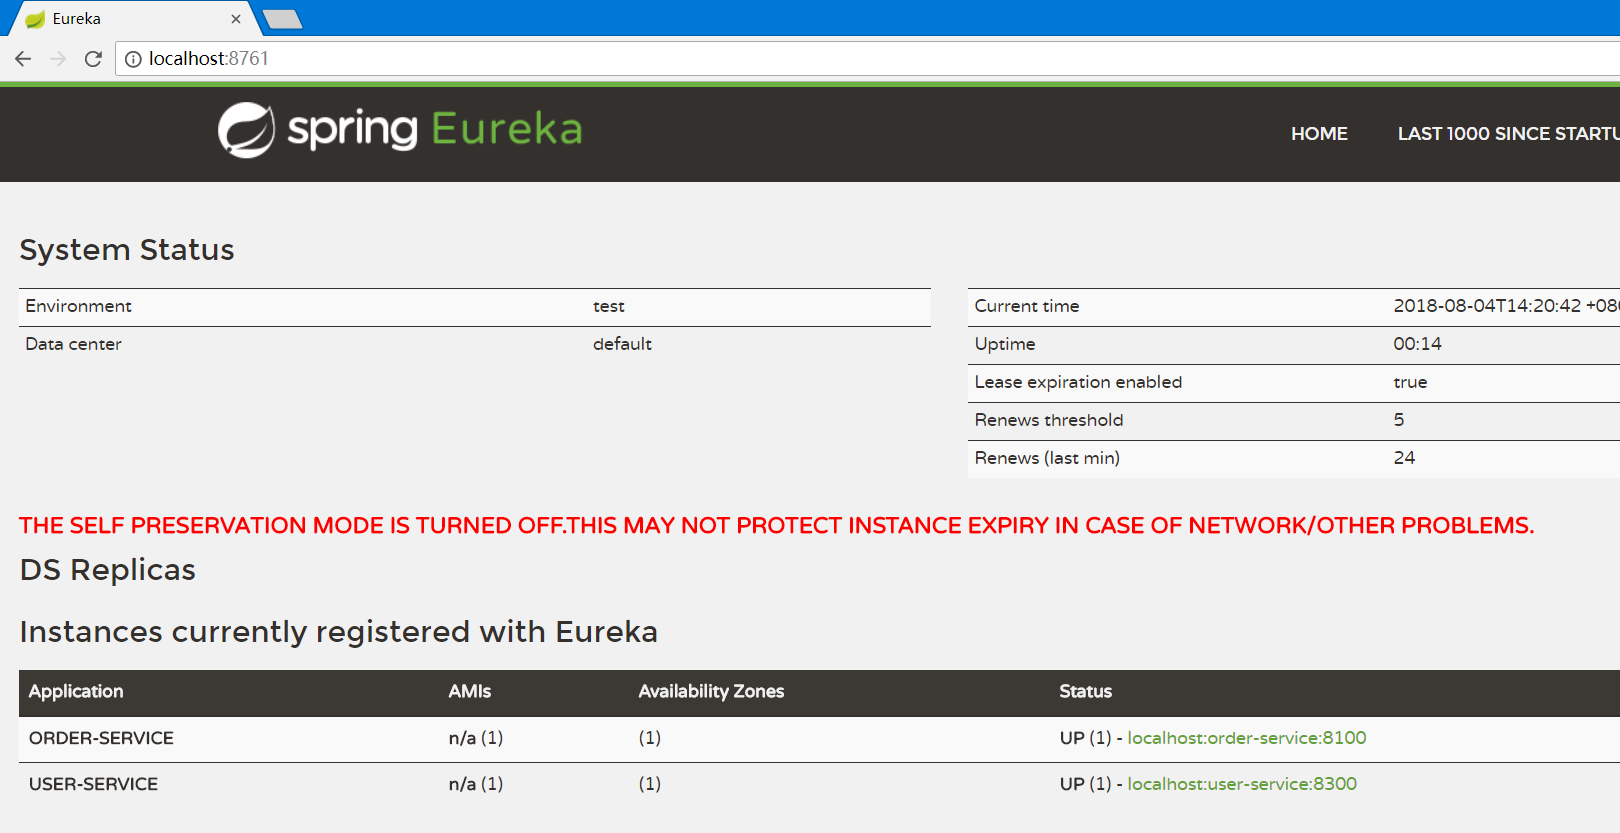Click the renews last min value 24
The height and width of the screenshot is (833, 1620).
coord(1404,458)
